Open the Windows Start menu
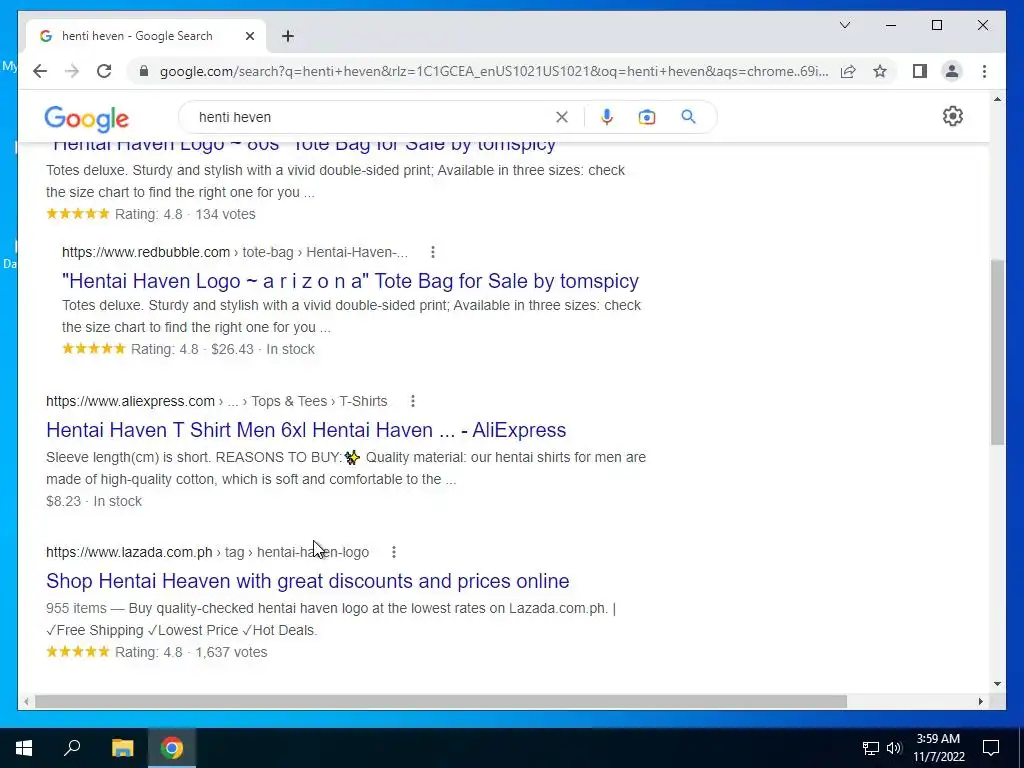The image size is (1024, 768). [24, 748]
